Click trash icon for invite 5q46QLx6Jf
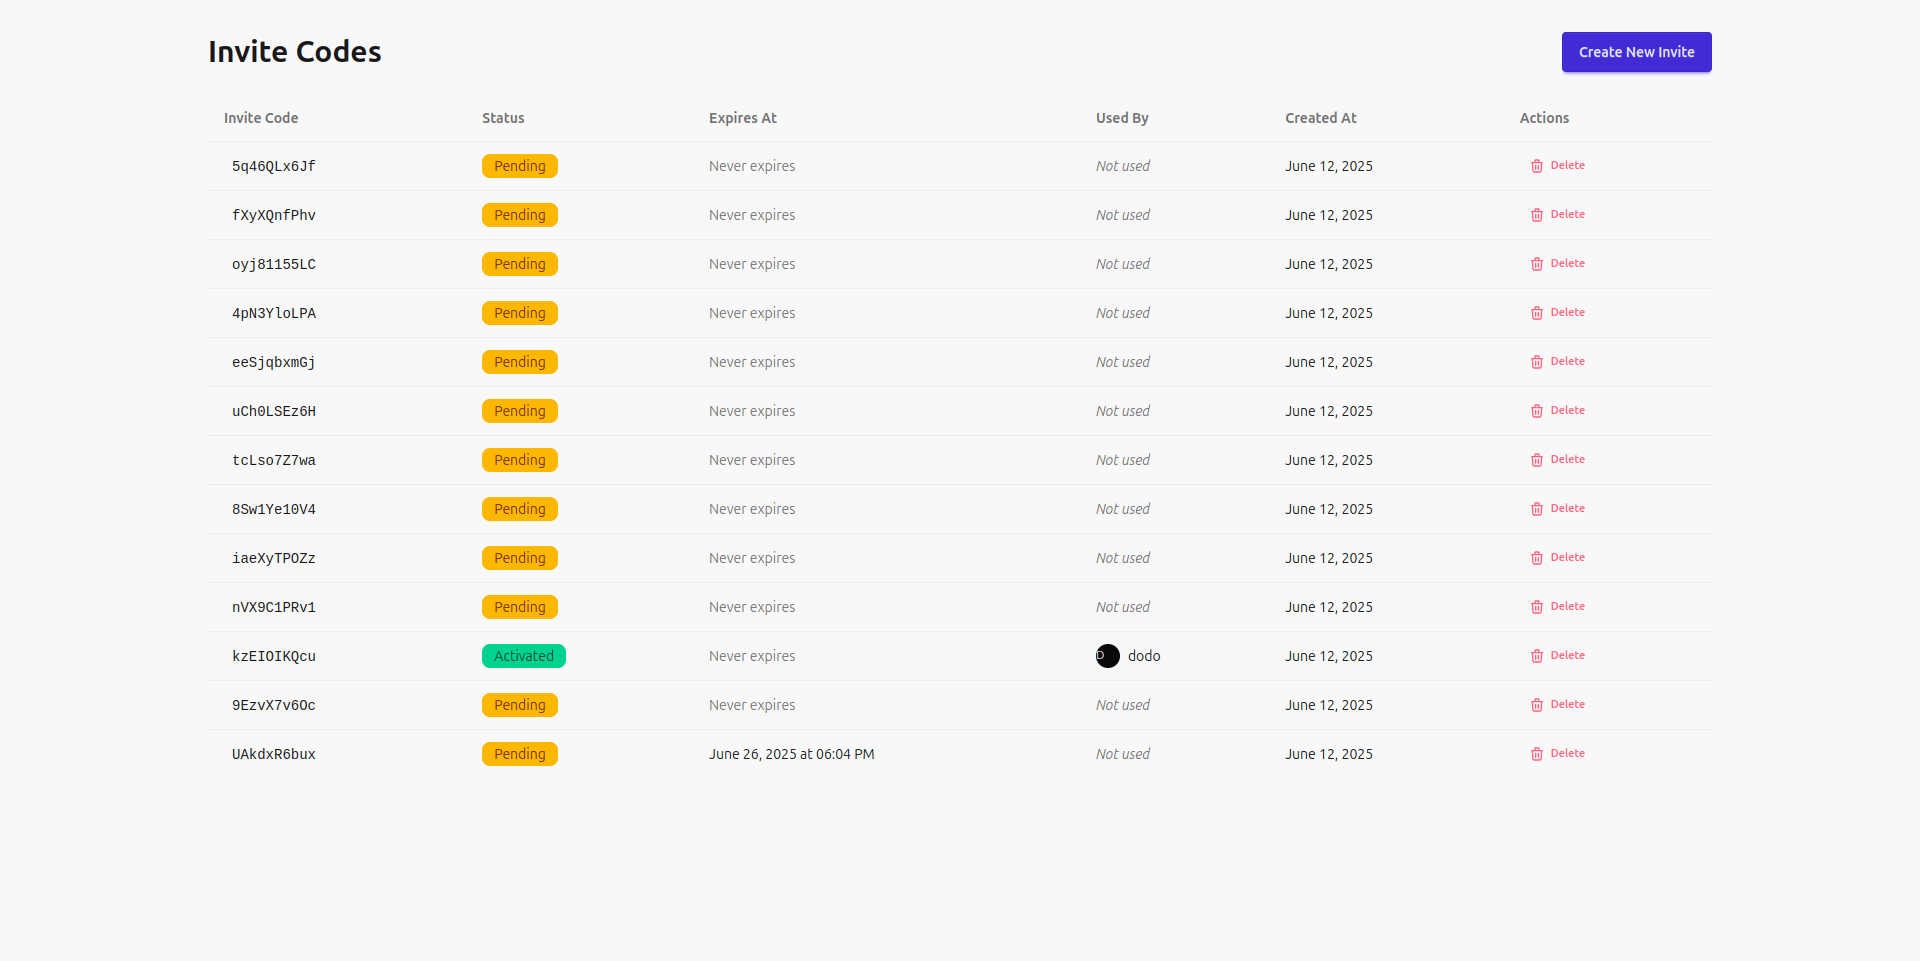This screenshot has width=1920, height=961. (x=1536, y=166)
